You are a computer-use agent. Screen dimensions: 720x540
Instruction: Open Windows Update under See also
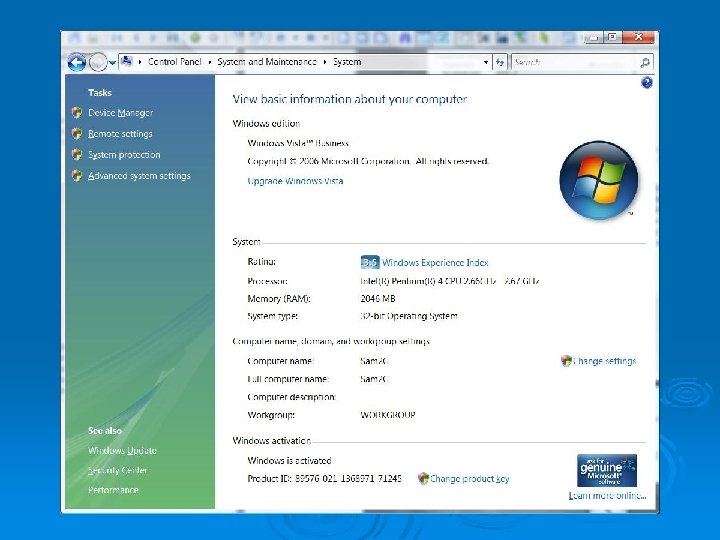tap(122, 450)
